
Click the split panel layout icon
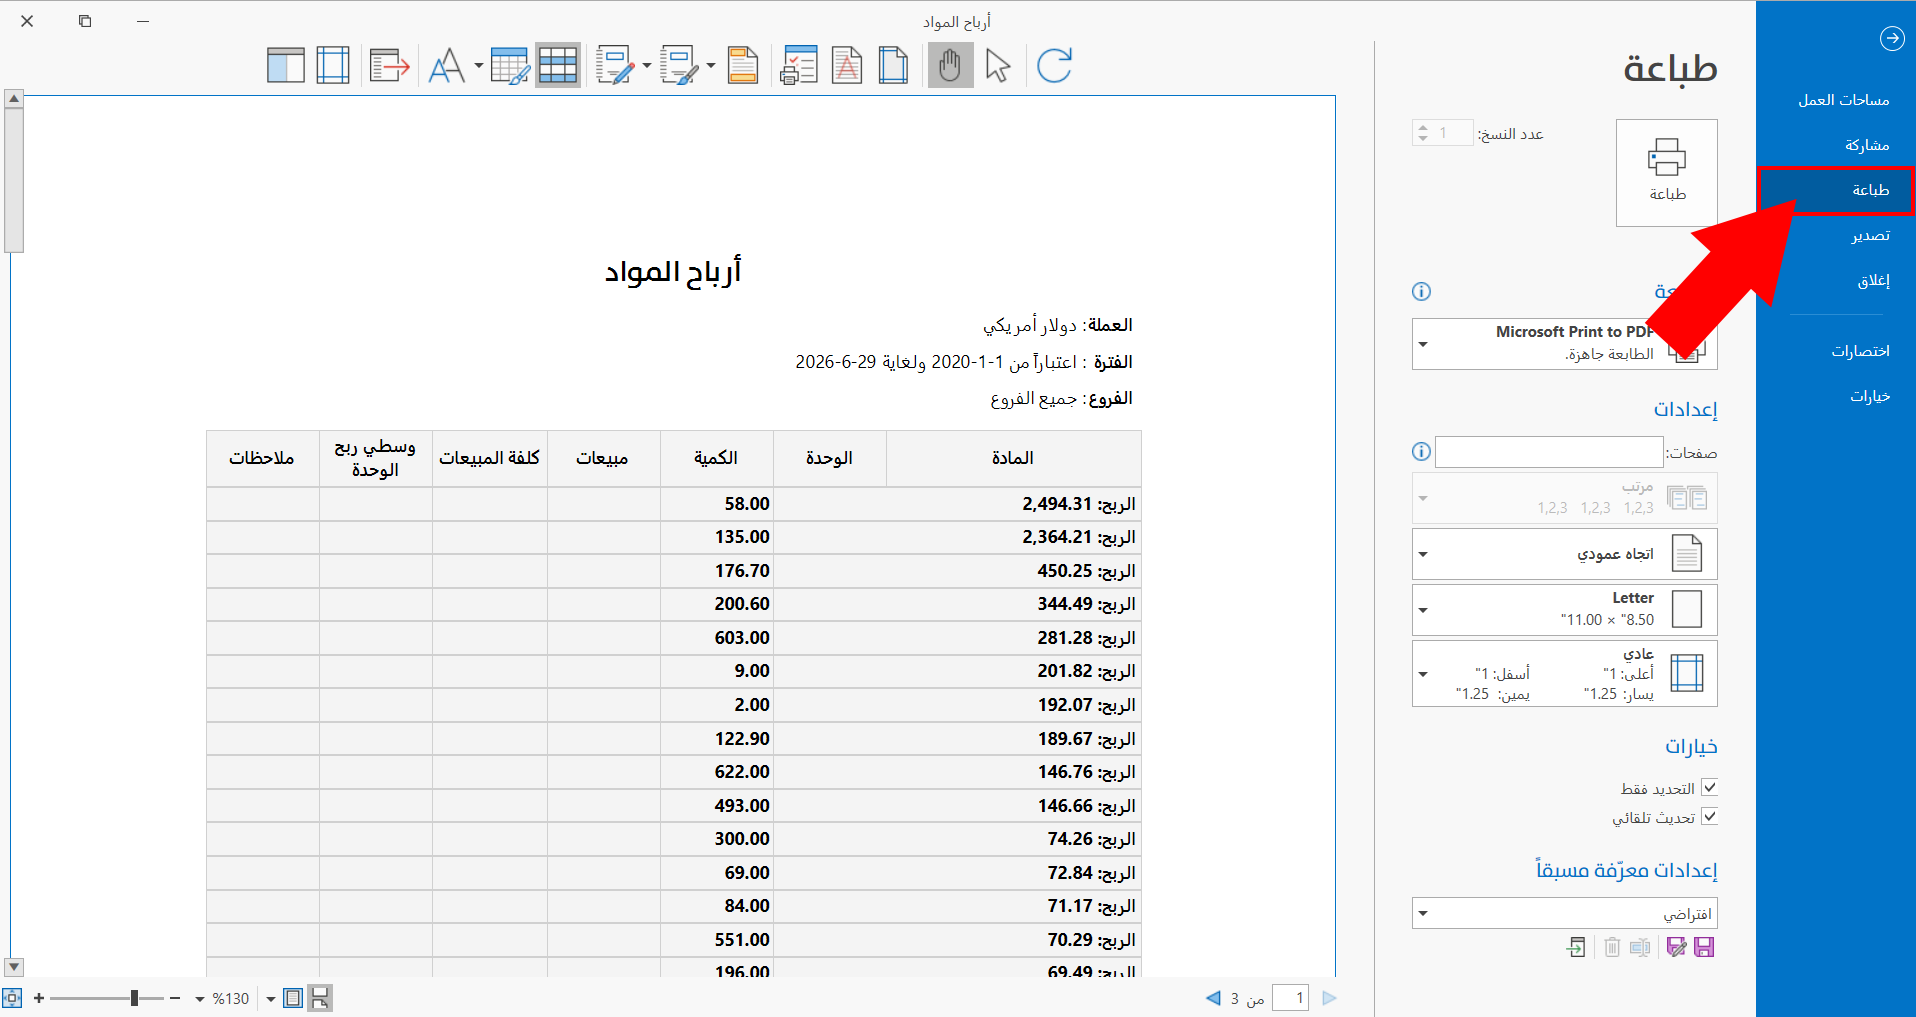[286, 66]
